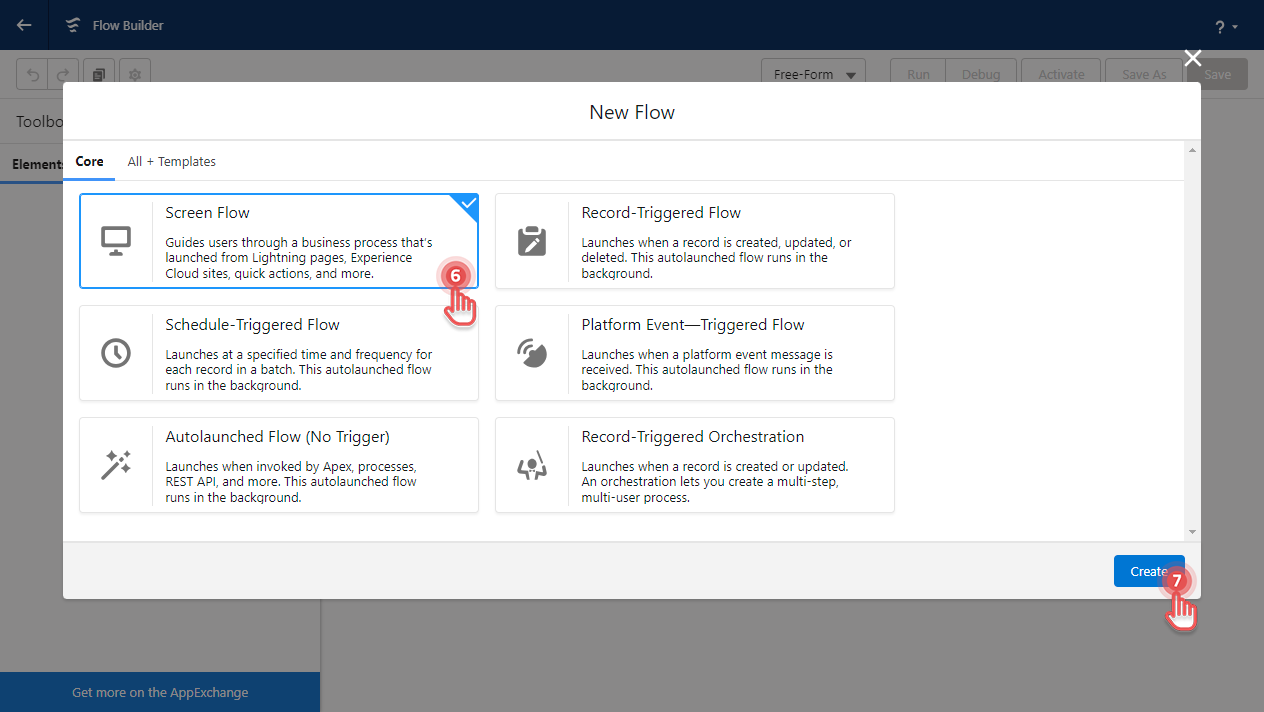The image size is (1264, 712).
Task: Open the Free-Form layout dropdown
Action: pyautogui.click(x=812, y=73)
